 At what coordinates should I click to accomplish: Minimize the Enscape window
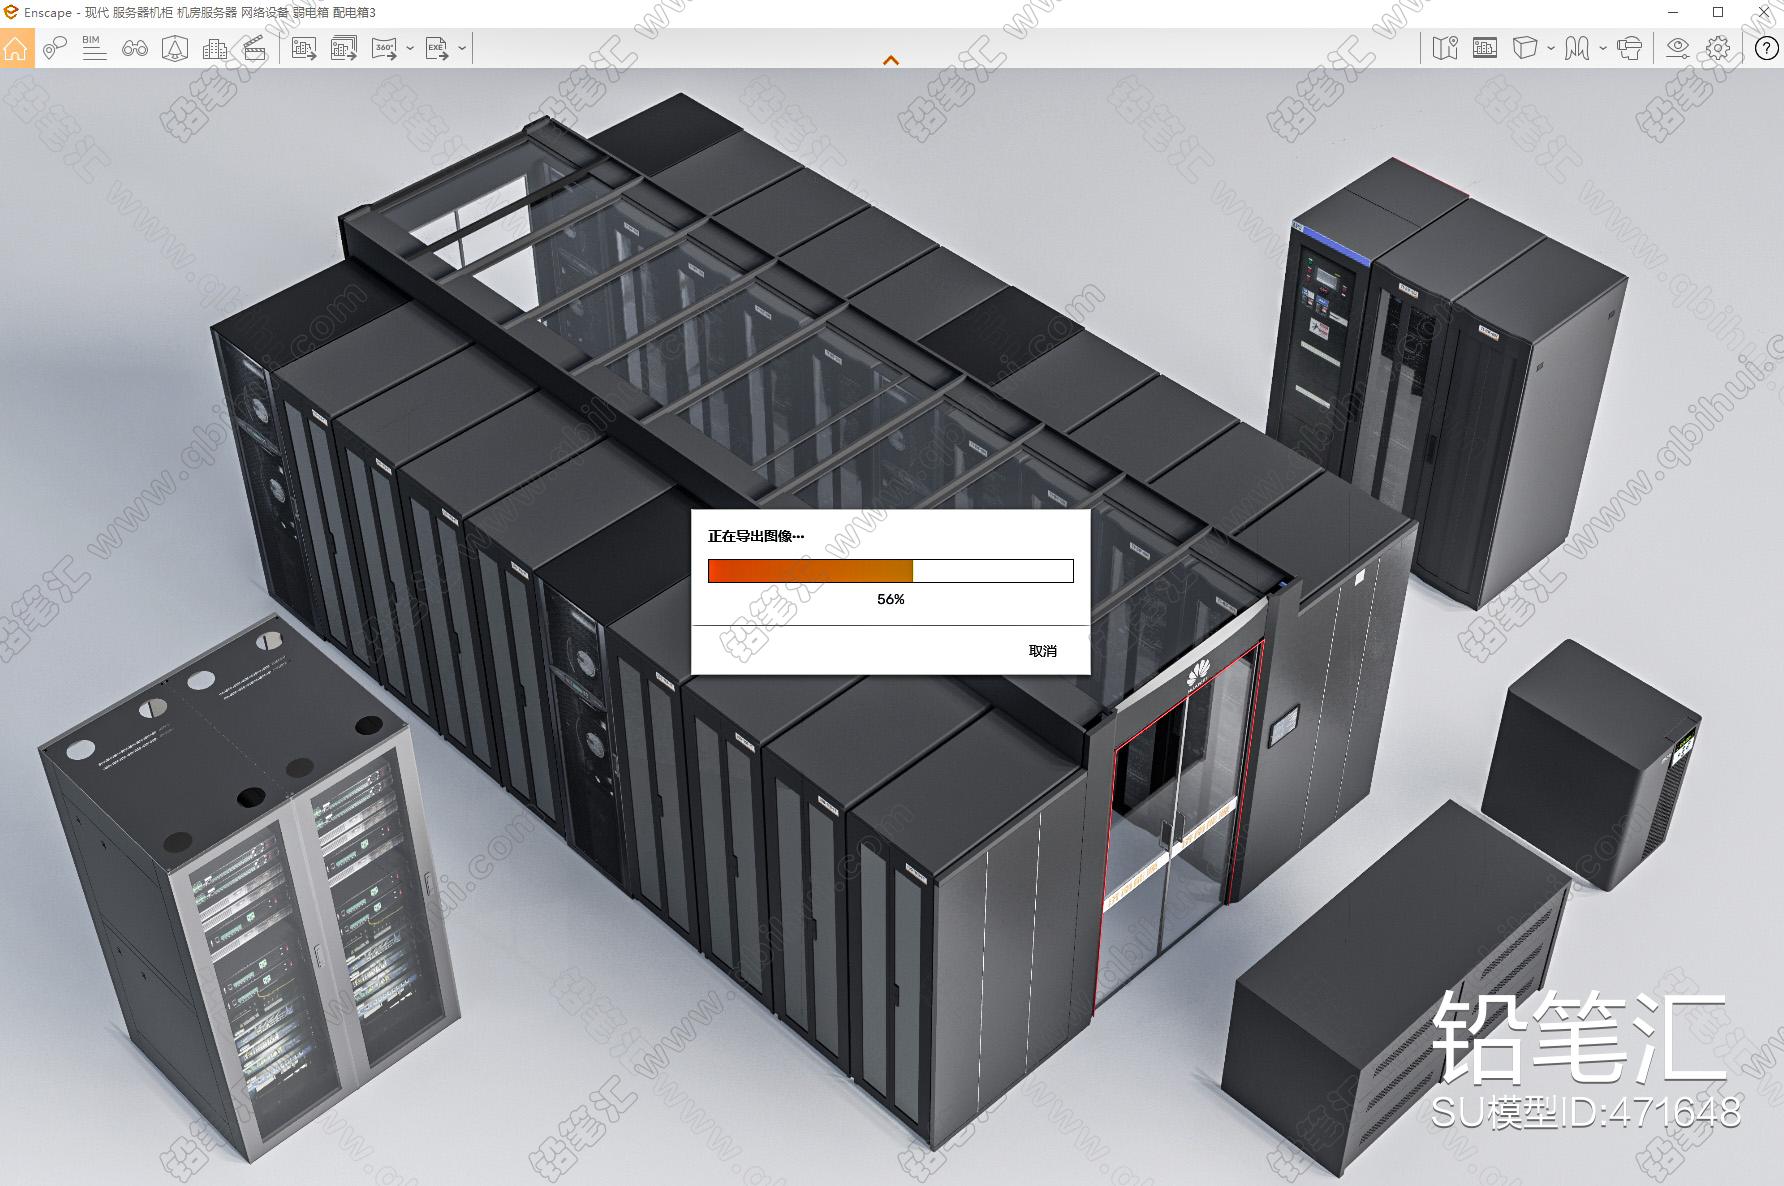tap(1675, 12)
